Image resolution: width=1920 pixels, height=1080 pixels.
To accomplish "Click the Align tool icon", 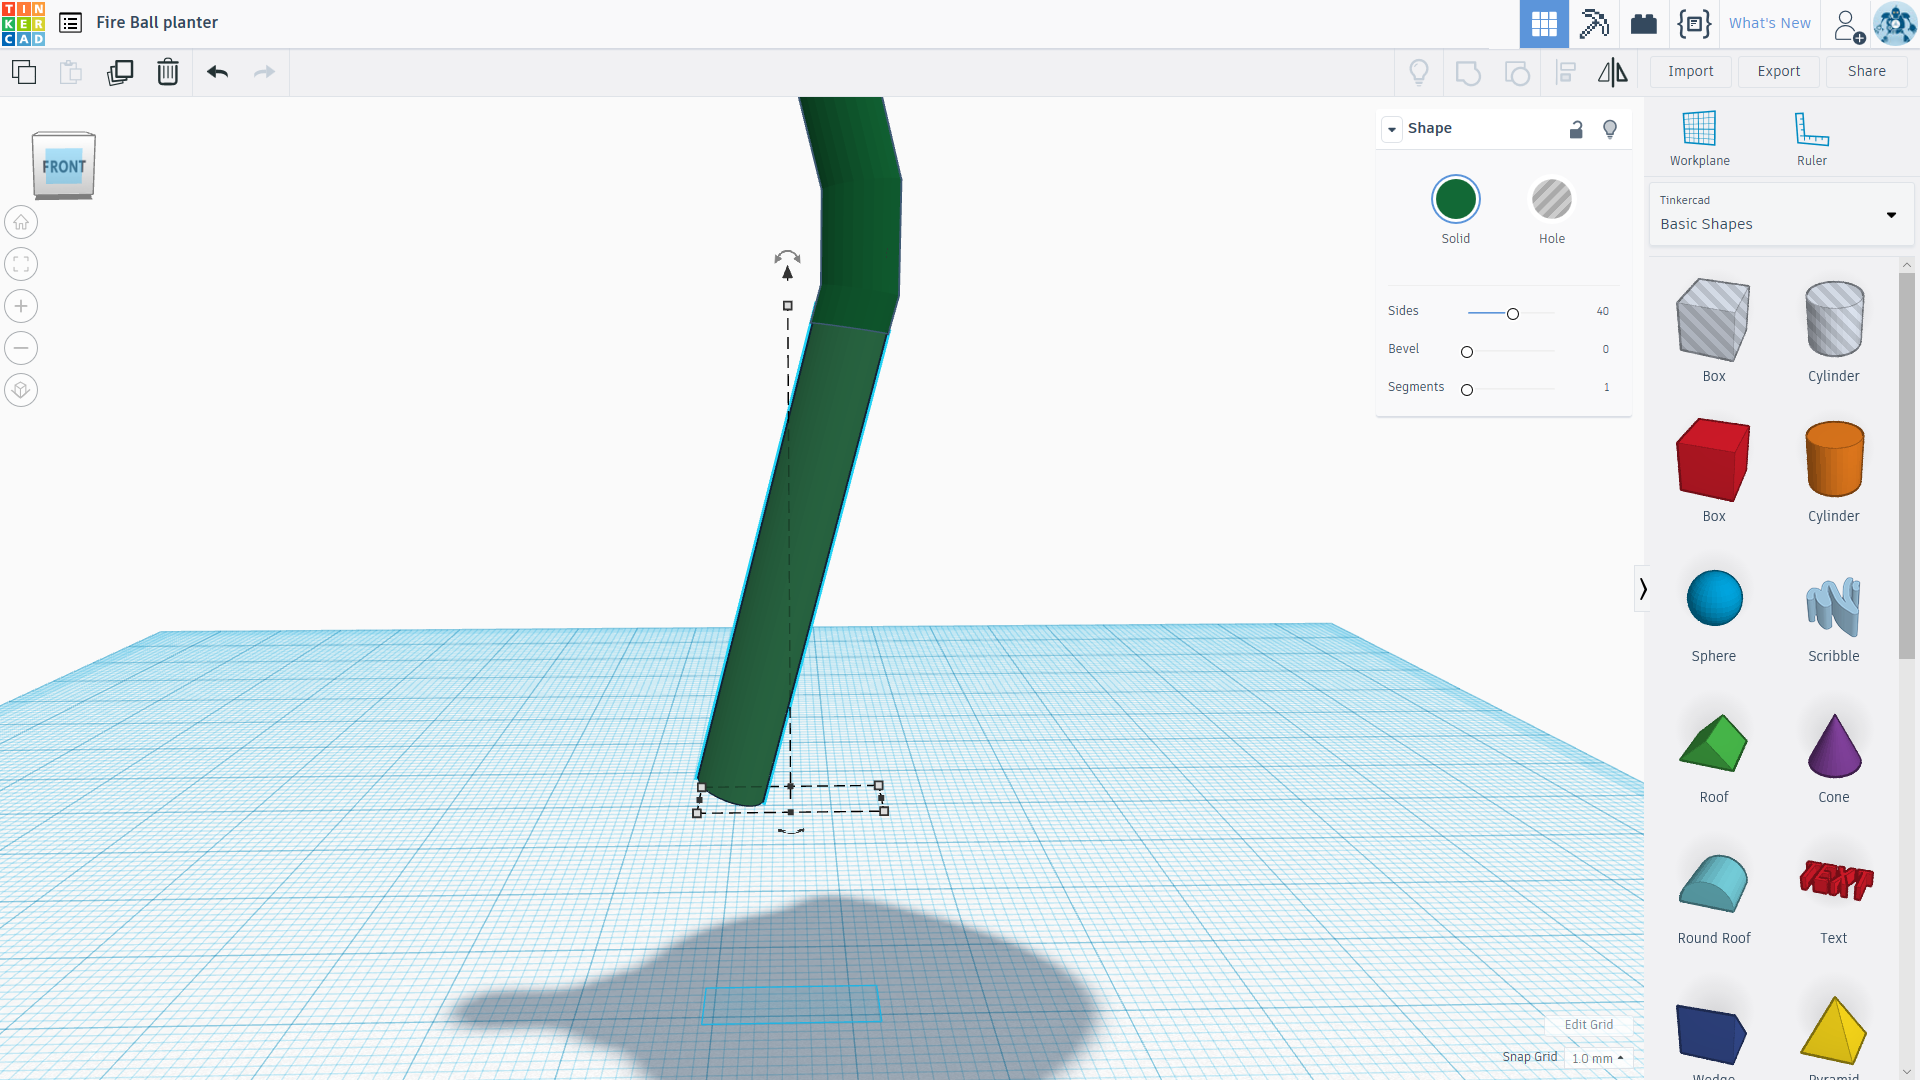I will pos(1566,72).
